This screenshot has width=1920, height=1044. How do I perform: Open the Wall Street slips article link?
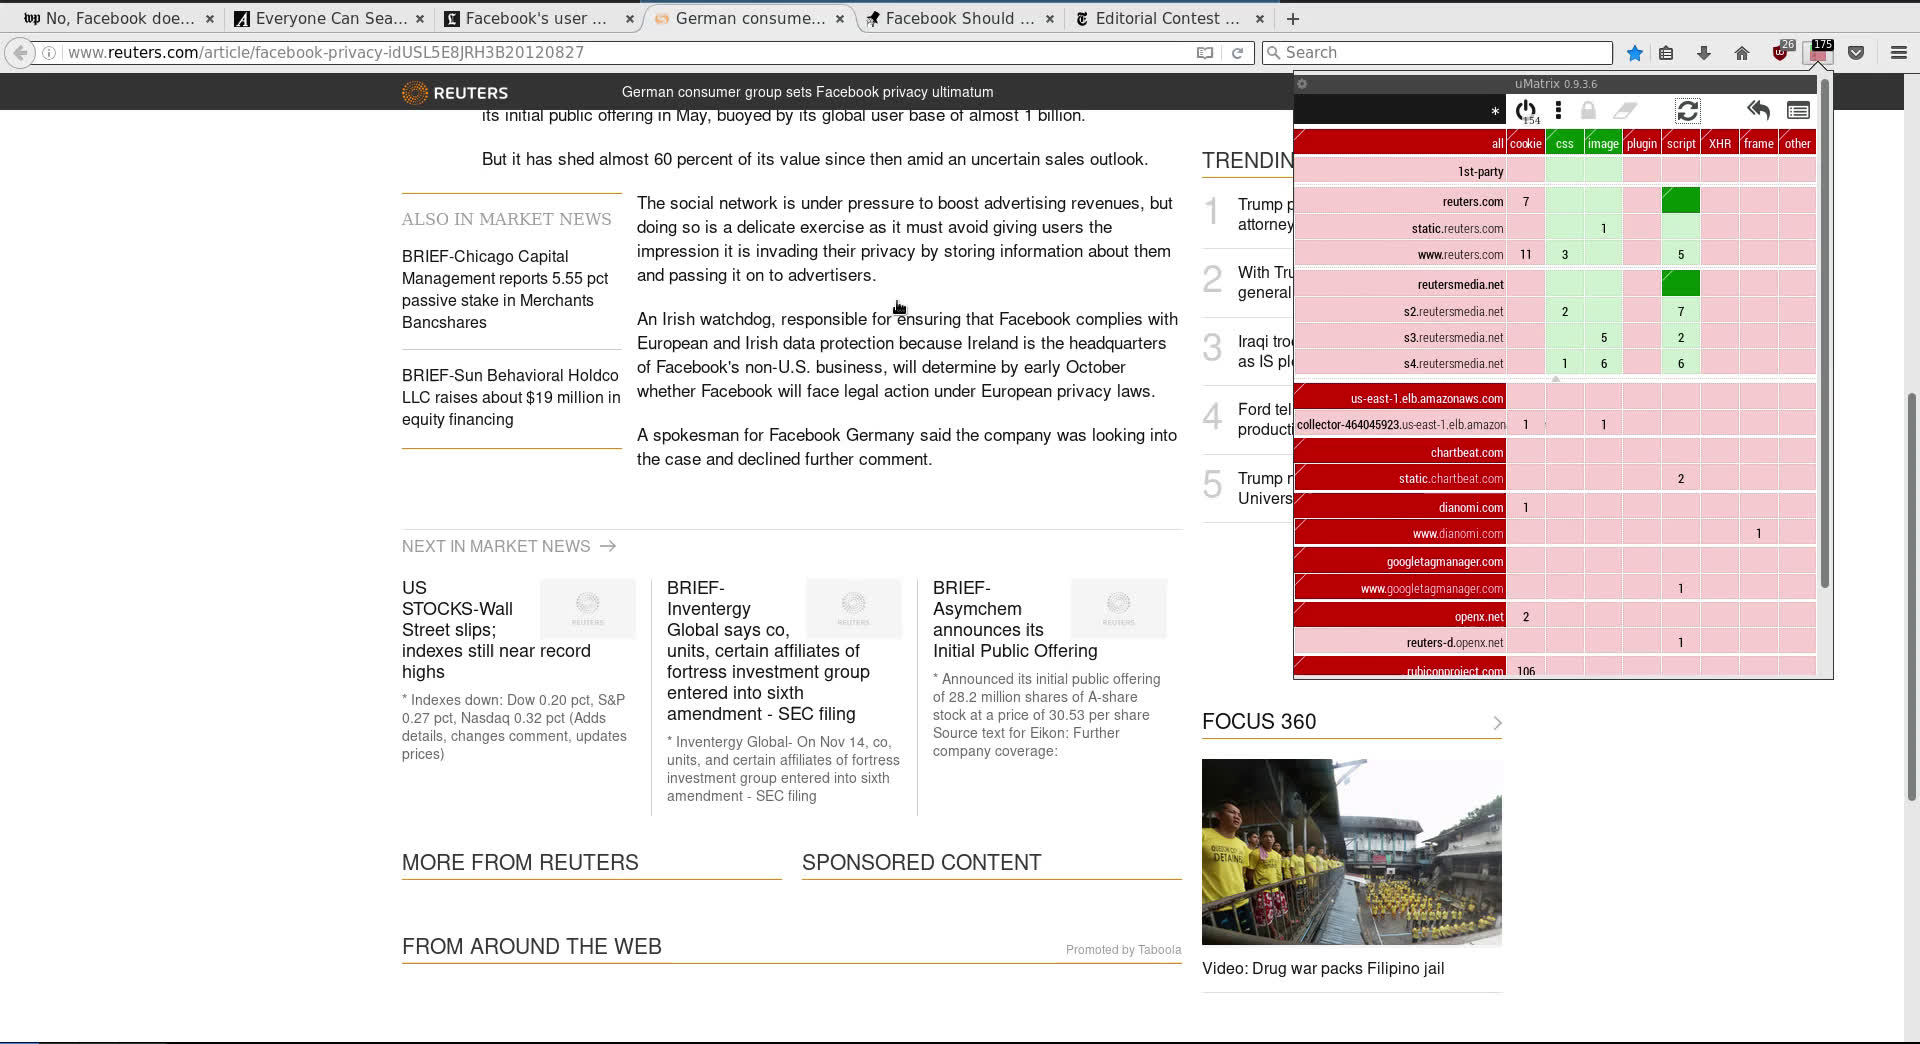click(496, 630)
